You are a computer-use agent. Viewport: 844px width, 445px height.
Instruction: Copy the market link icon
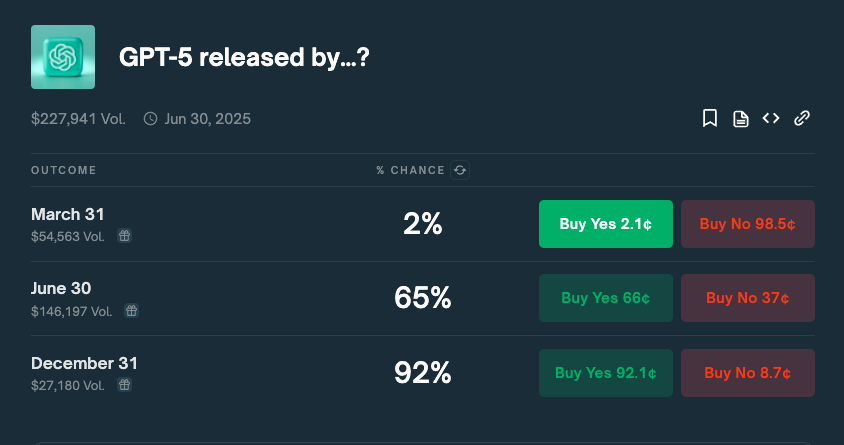point(802,118)
